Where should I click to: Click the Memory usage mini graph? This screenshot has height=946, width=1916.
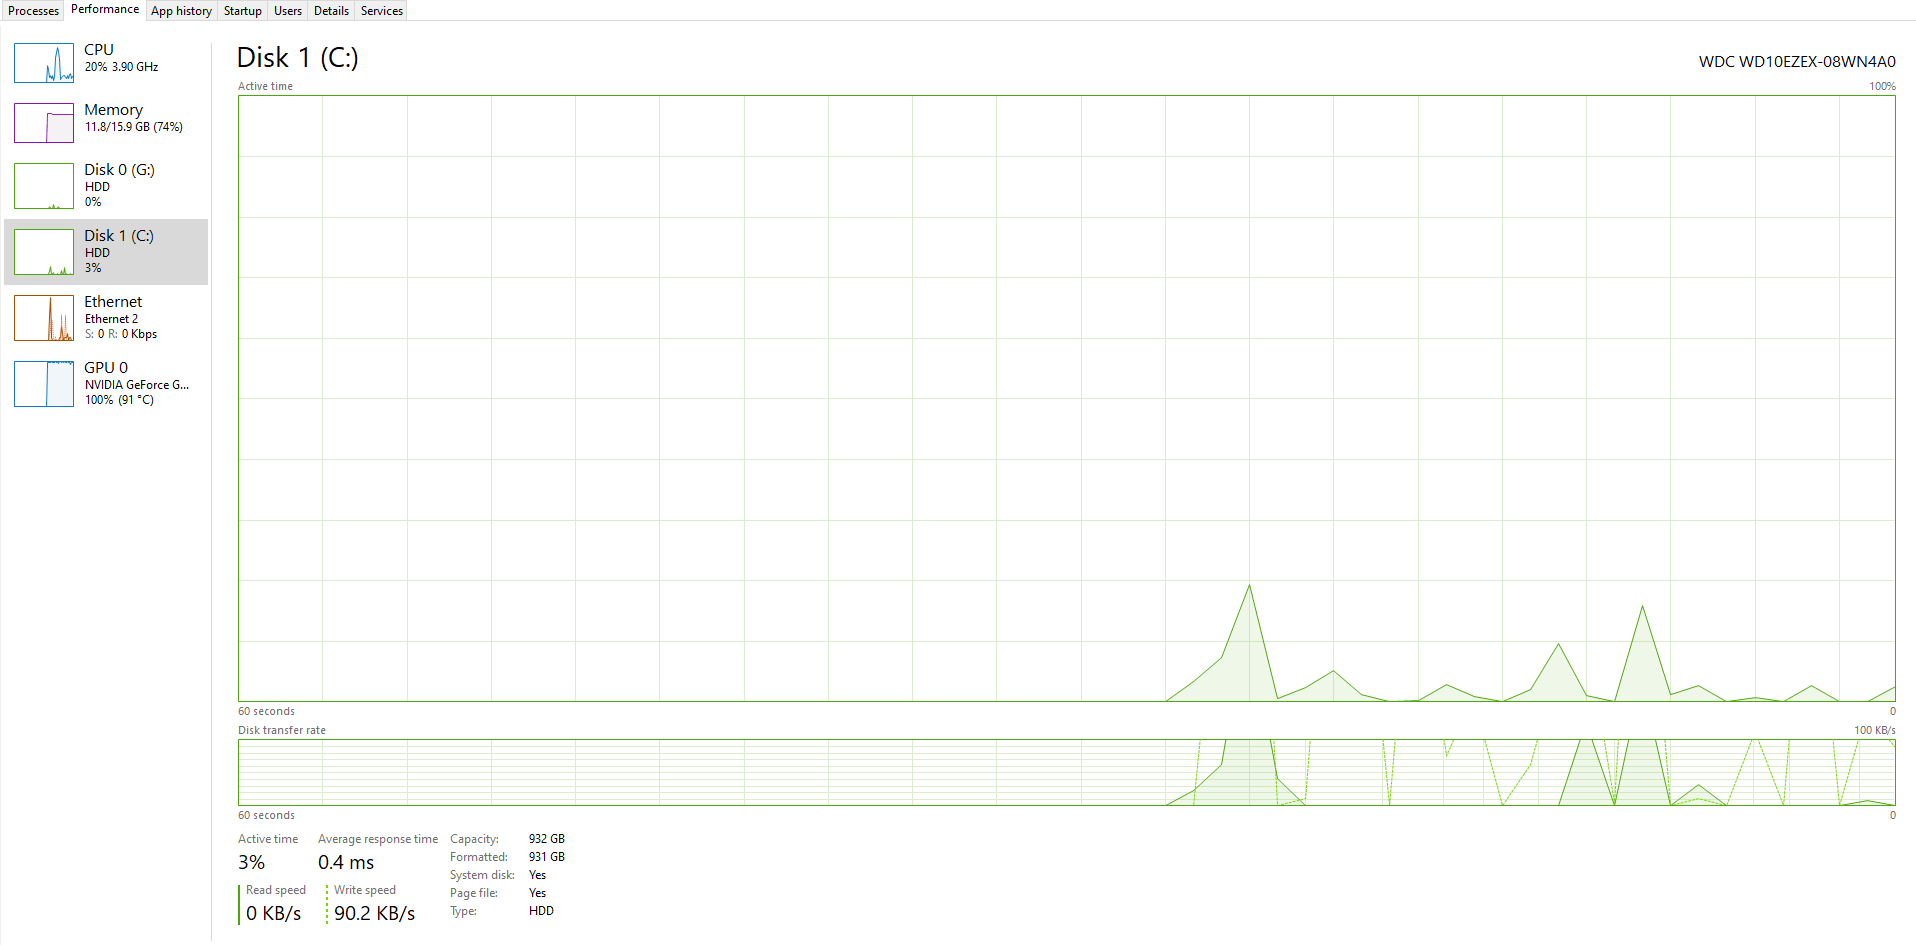pos(44,123)
